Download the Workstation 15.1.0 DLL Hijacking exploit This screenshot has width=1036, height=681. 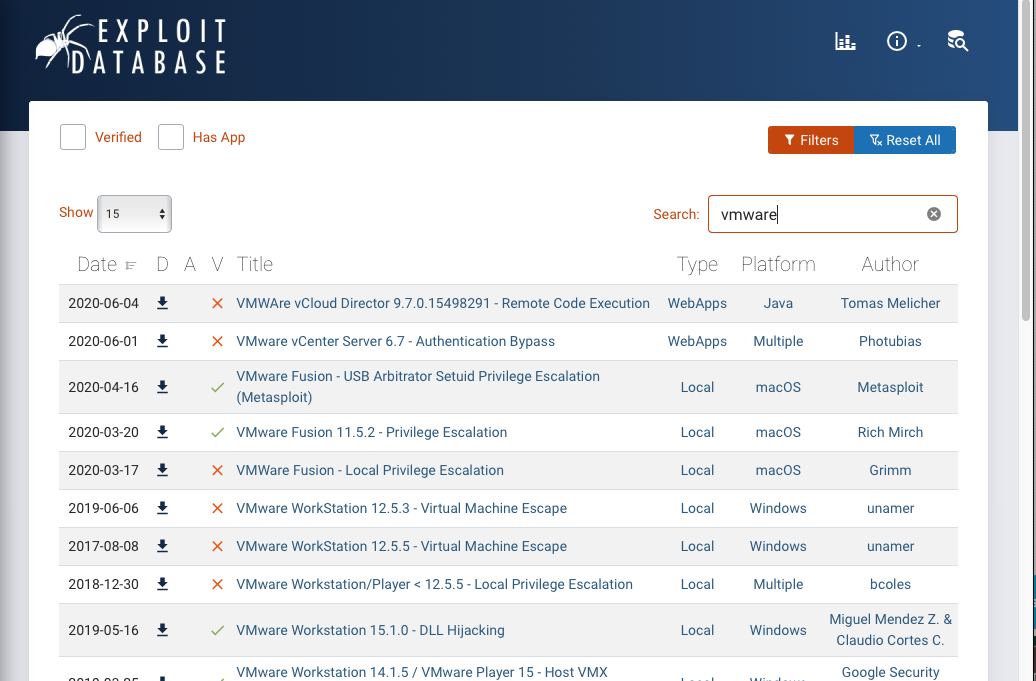tap(163, 630)
